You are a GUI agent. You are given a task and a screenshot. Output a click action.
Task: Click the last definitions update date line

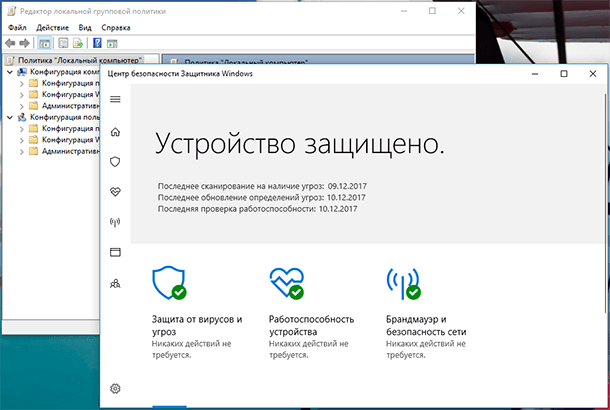coord(261,197)
